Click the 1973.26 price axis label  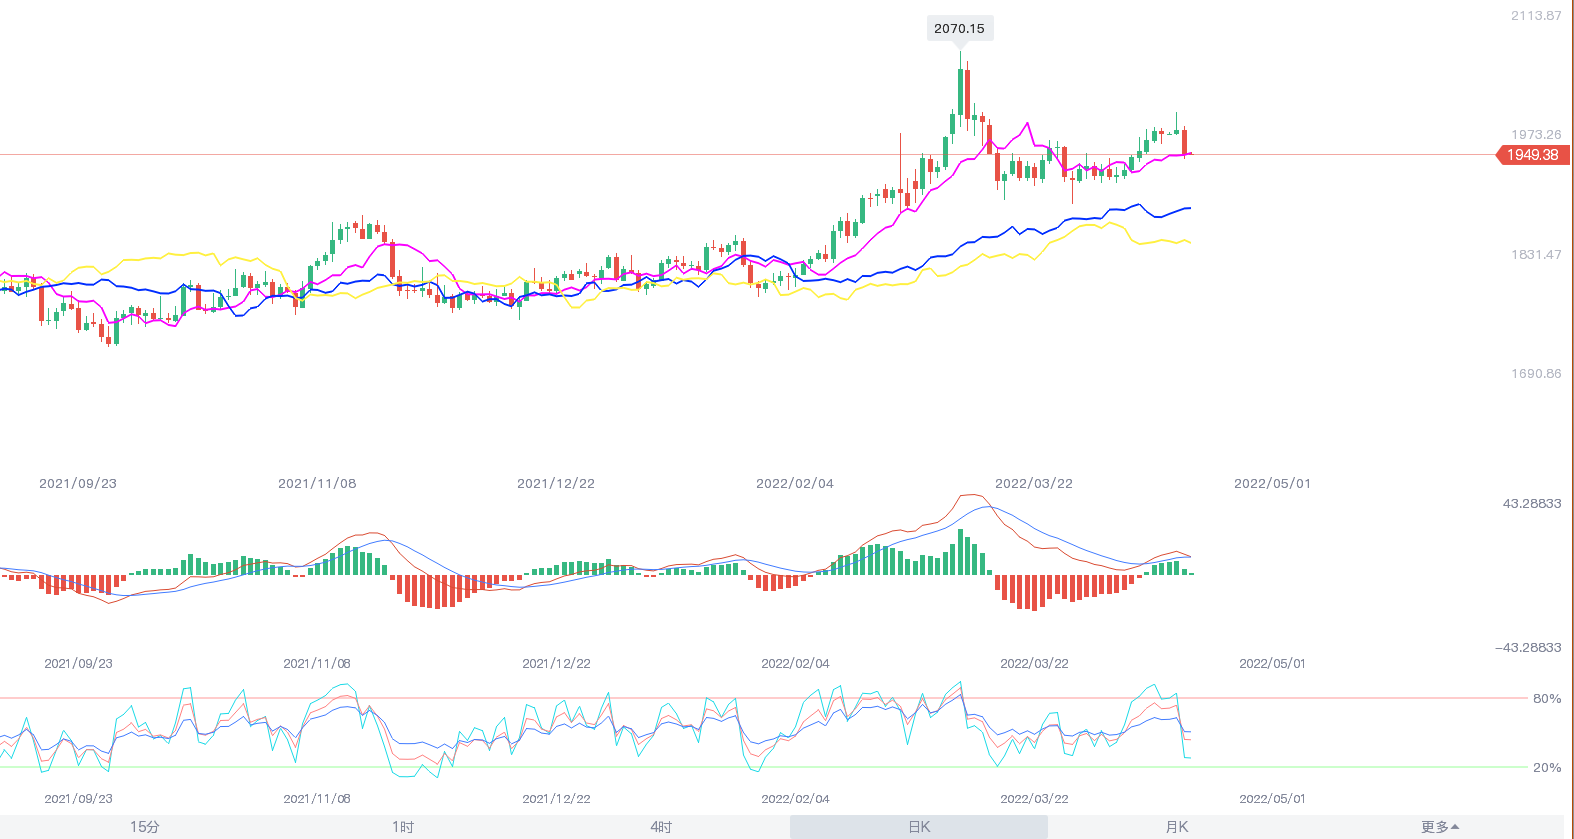tap(1535, 134)
